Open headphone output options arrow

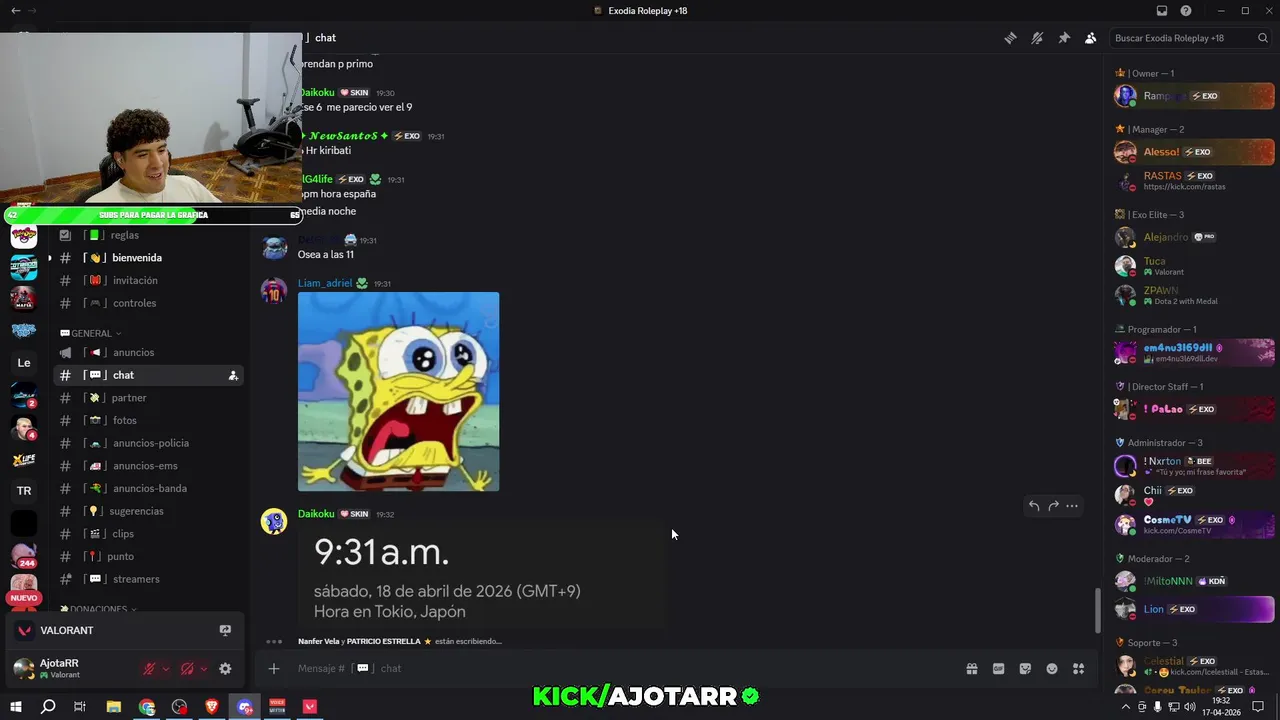(x=204, y=669)
